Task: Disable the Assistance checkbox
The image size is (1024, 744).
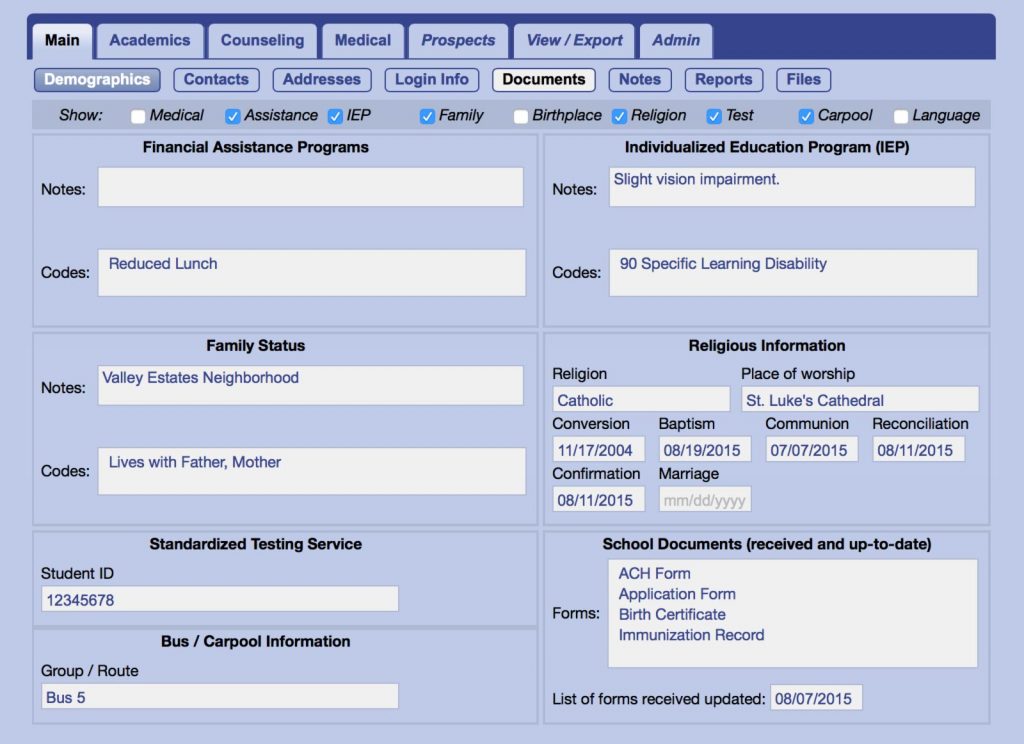Action: (x=233, y=115)
